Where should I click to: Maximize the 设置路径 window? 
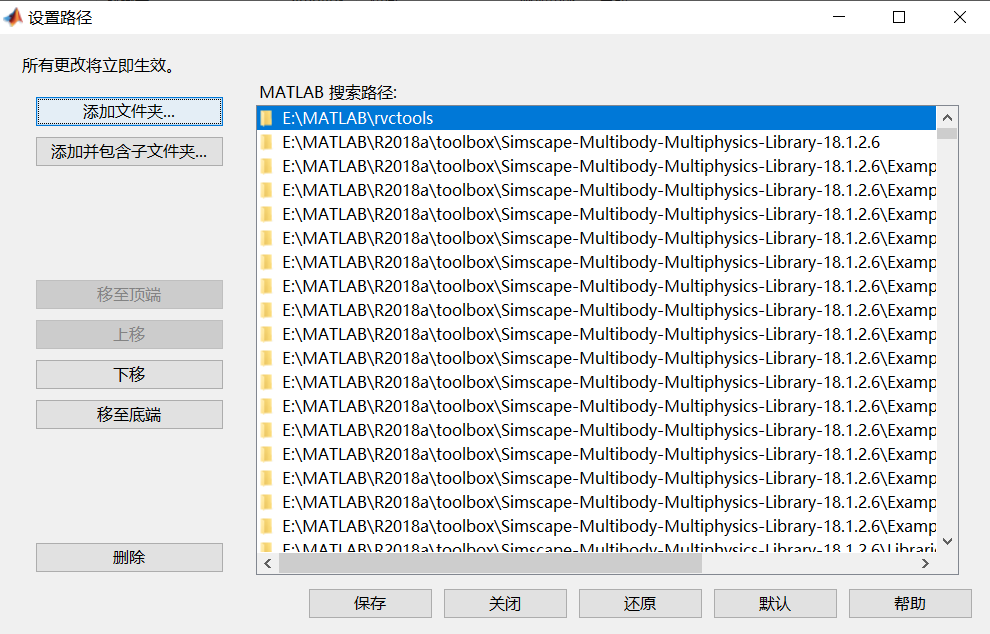click(x=899, y=17)
